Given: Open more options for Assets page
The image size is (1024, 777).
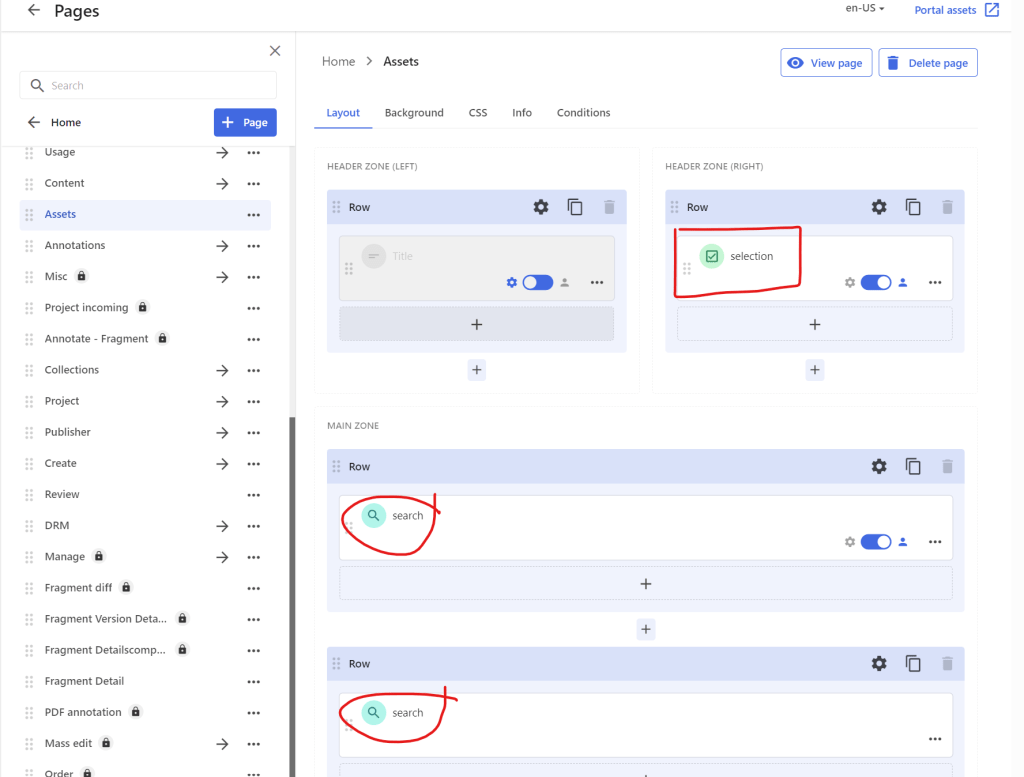Looking at the screenshot, I should pos(254,215).
